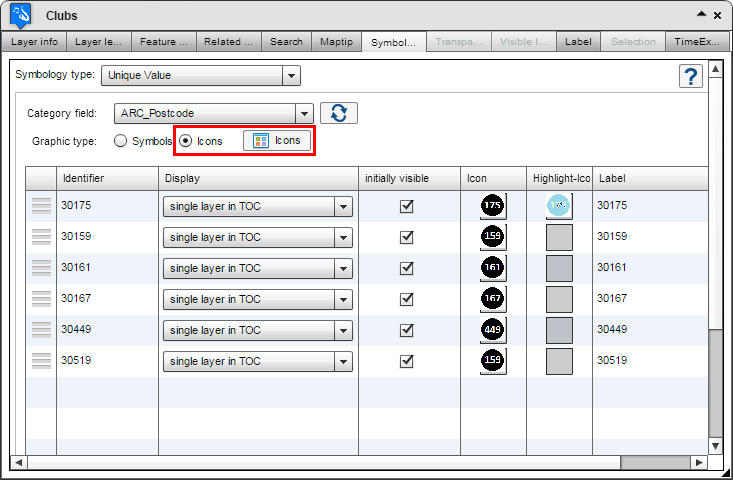Click the highlight icon for row 30175
This screenshot has width=733, height=480.
pos(559,206)
